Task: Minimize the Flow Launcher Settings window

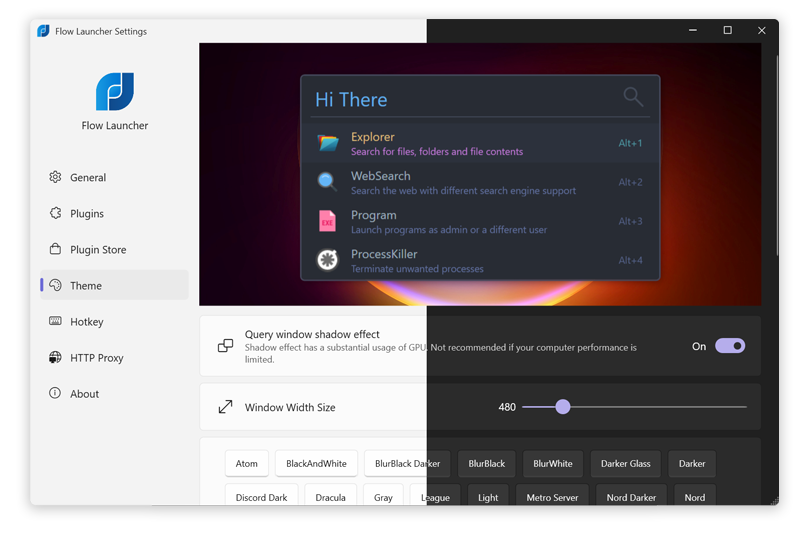Action: pos(693,31)
